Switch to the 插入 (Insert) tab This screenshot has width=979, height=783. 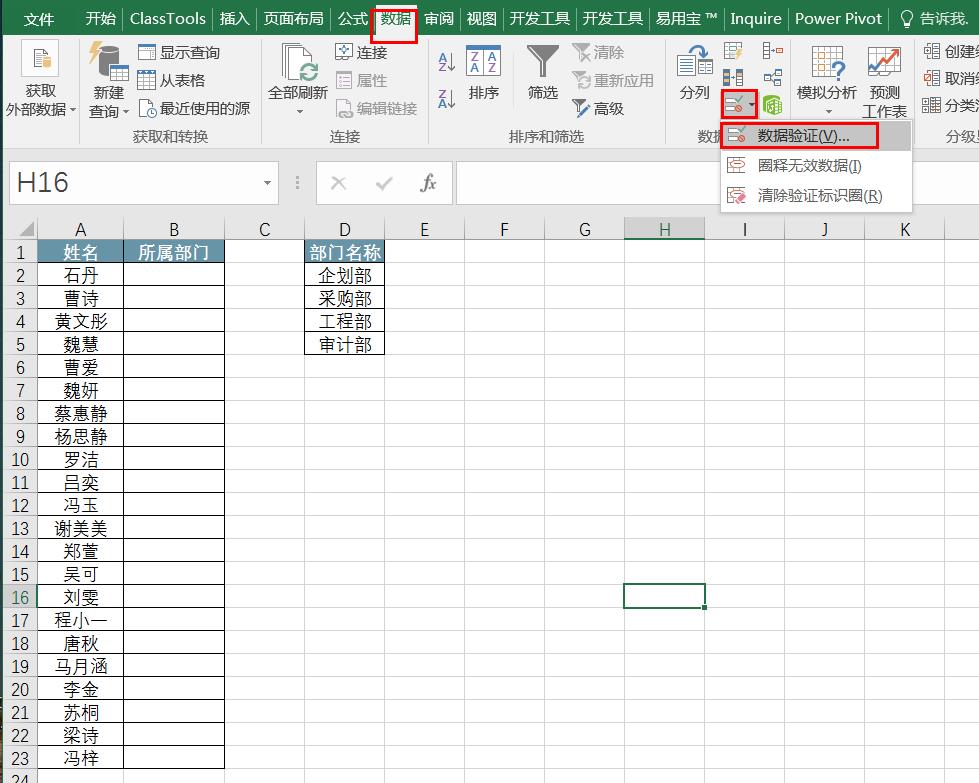coord(235,19)
